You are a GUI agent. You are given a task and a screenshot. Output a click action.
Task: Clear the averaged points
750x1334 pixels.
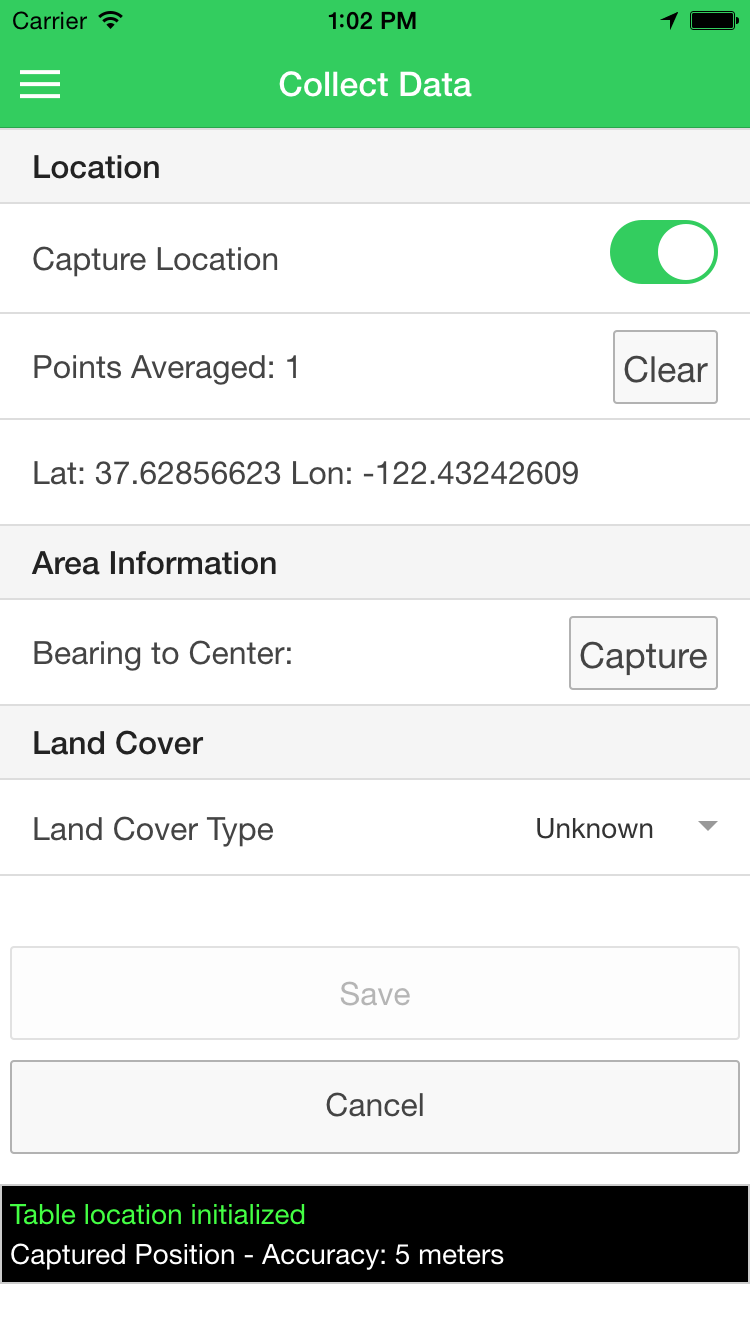(665, 368)
